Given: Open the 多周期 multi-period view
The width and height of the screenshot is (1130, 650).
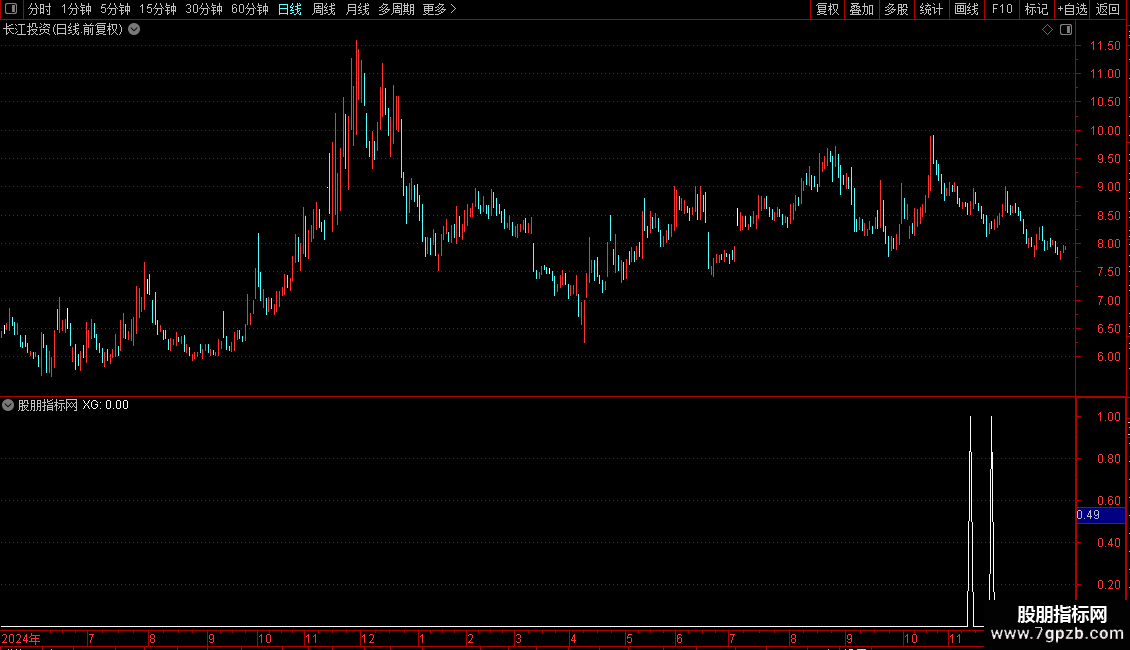Looking at the screenshot, I should (x=396, y=9).
